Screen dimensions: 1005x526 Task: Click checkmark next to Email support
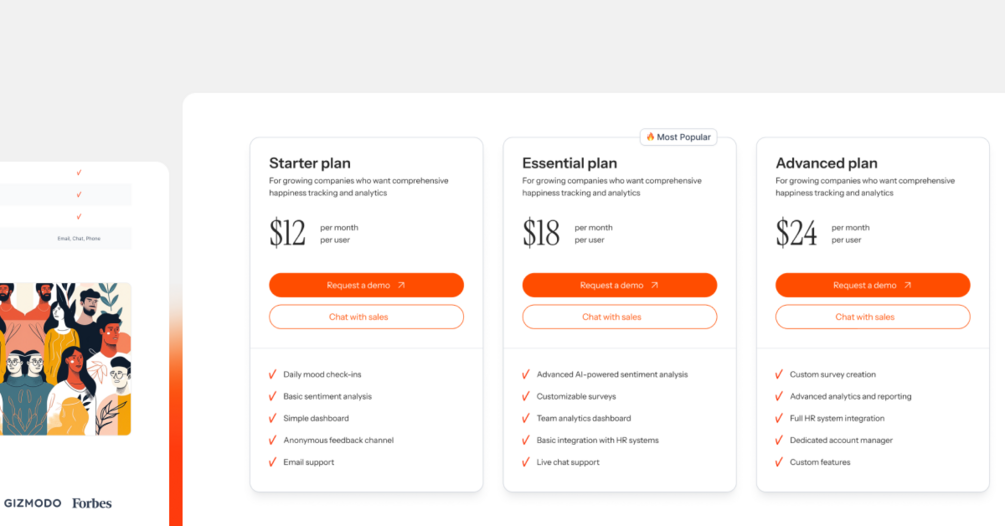click(273, 462)
